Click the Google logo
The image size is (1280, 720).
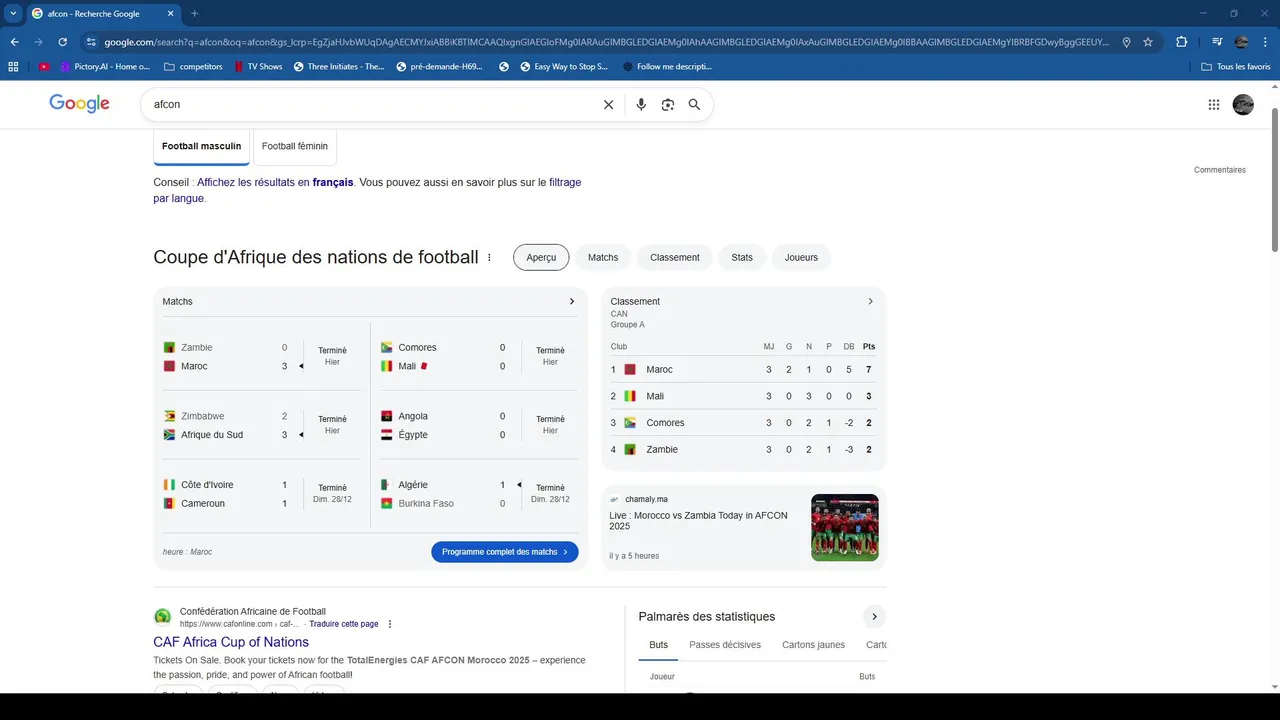pyautogui.click(x=79, y=104)
